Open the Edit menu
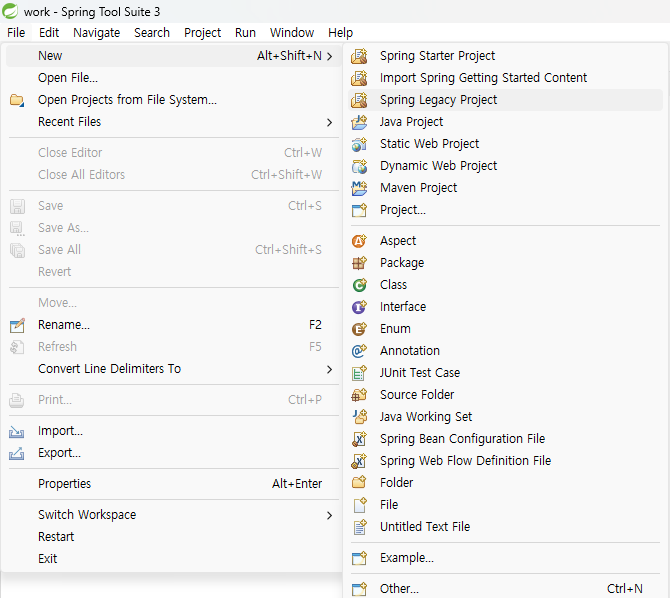670x598 pixels. click(x=49, y=33)
